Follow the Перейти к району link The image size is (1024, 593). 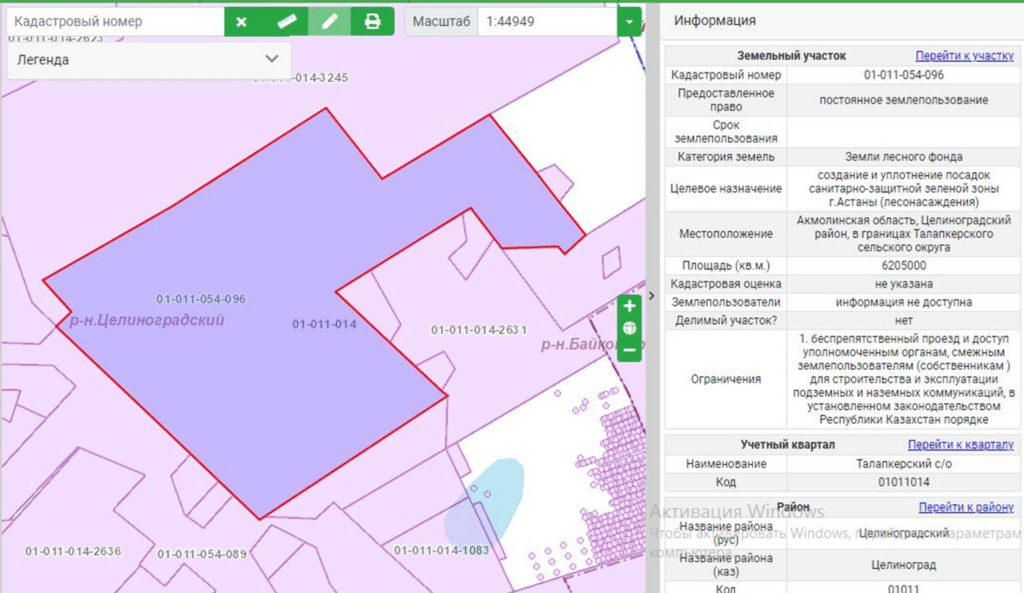coord(966,507)
